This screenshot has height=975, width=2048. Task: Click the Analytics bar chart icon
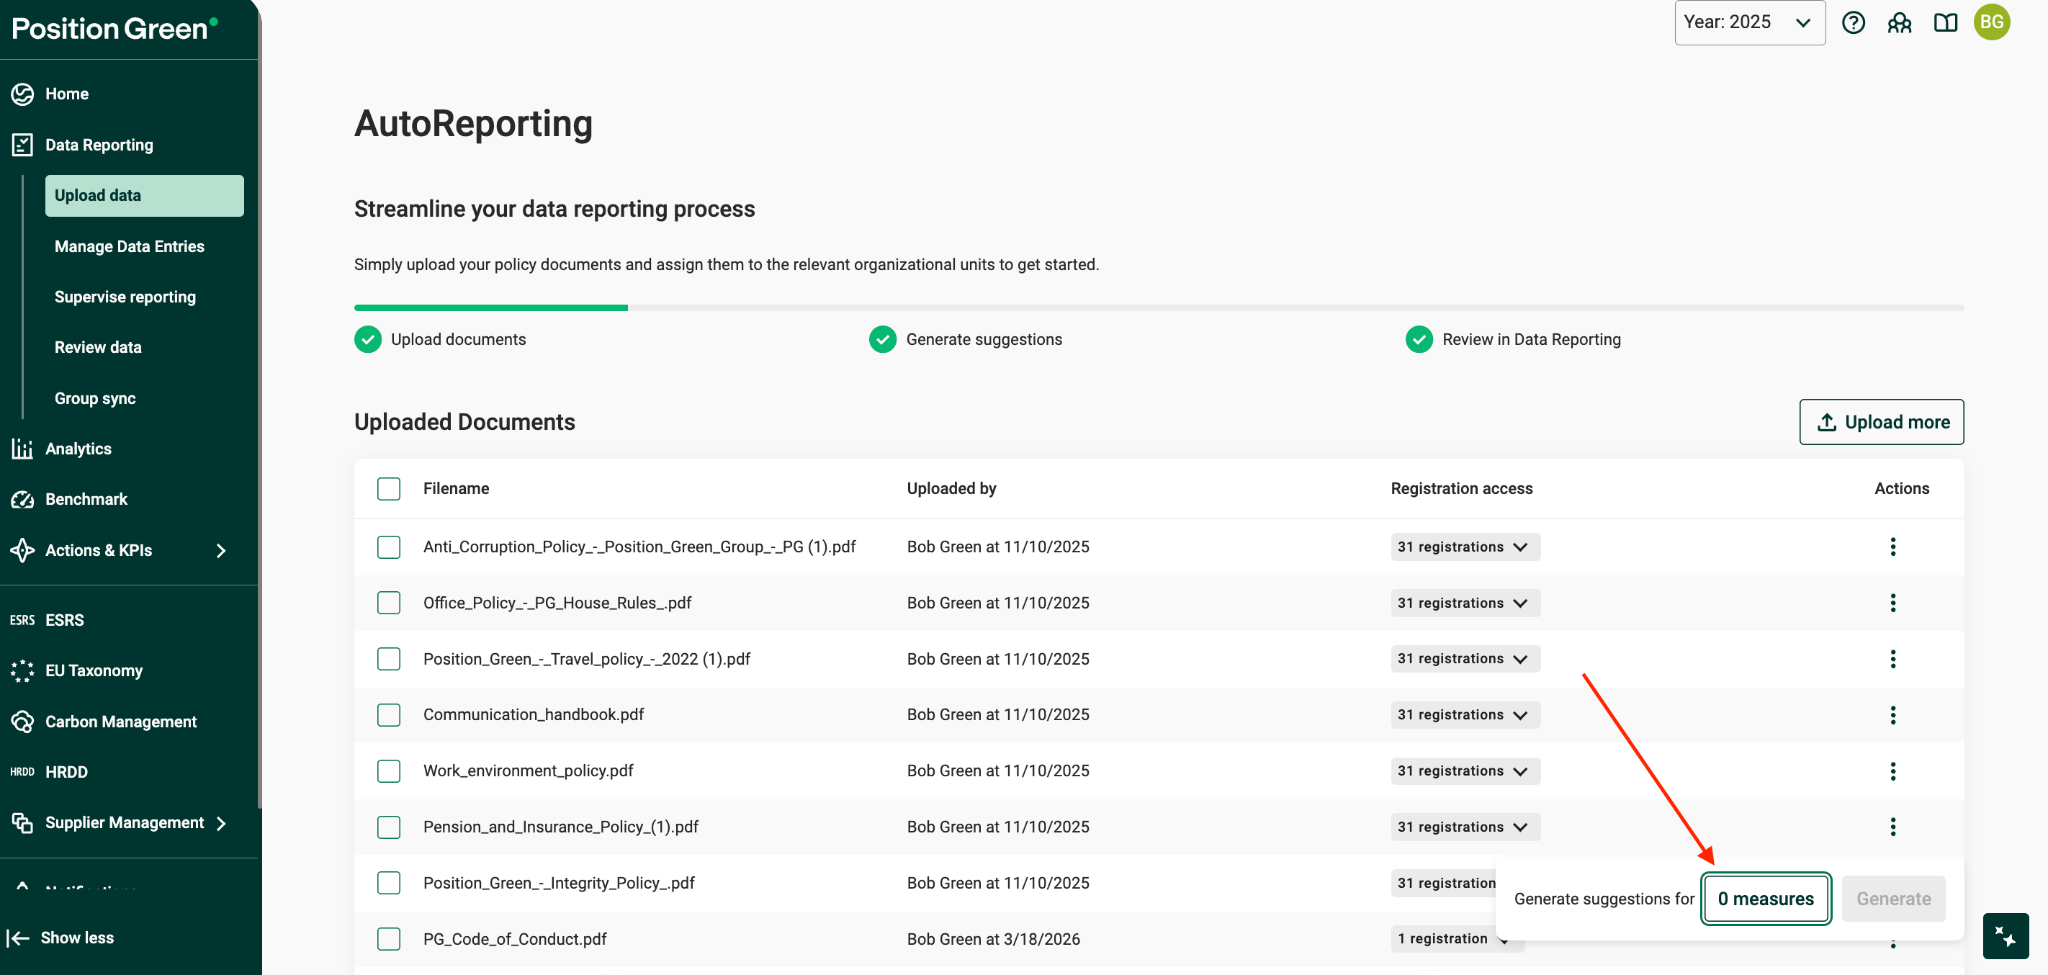pyautogui.click(x=22, y=449)
